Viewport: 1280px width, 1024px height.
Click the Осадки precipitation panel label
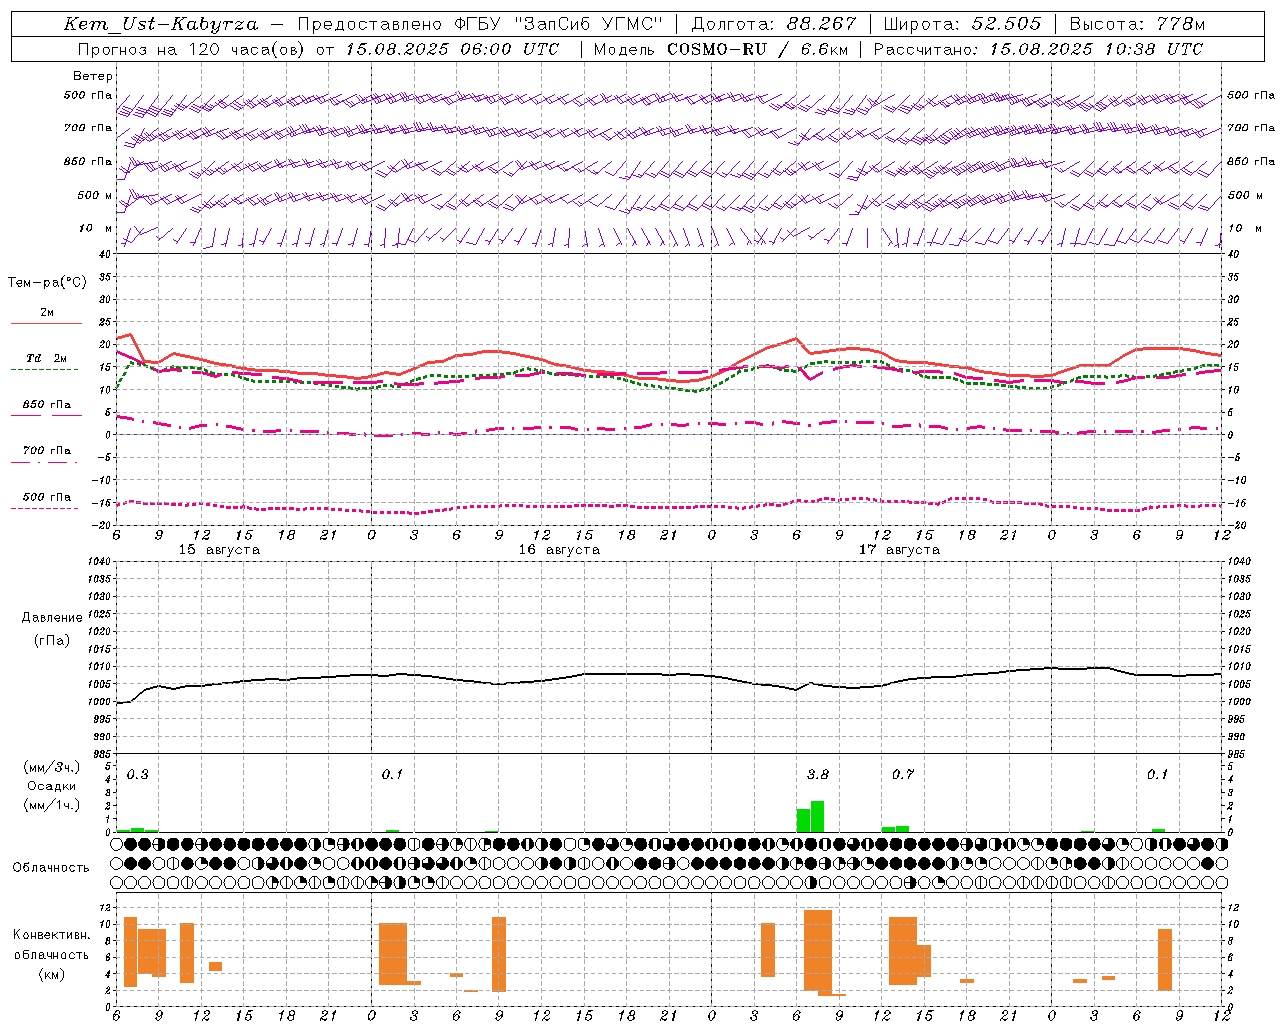pos(52,786)
